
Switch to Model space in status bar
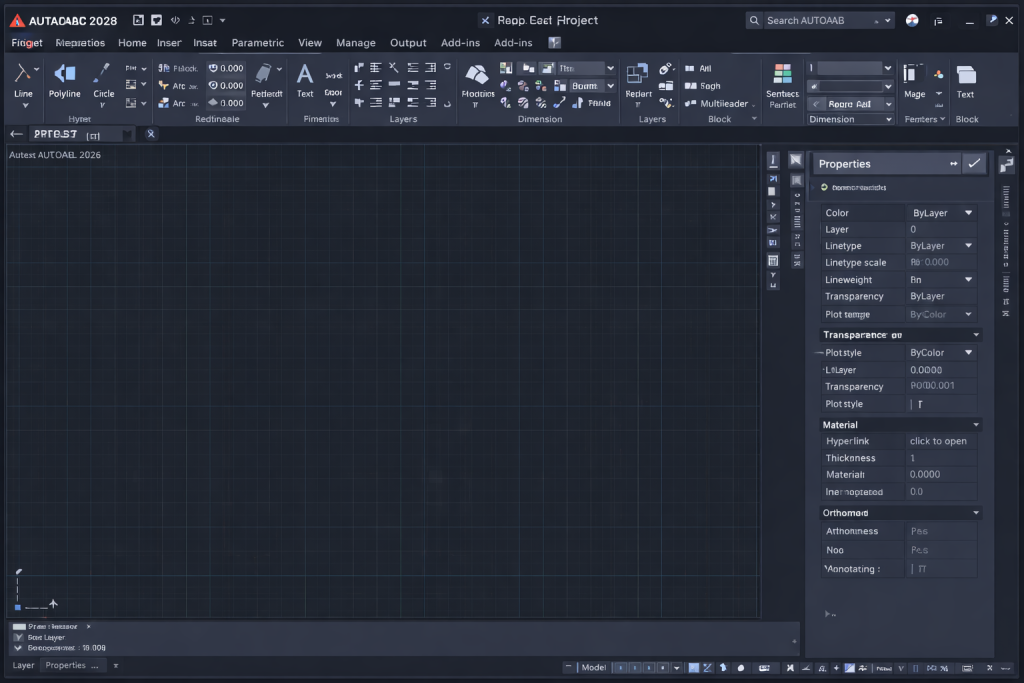point(593,667)
